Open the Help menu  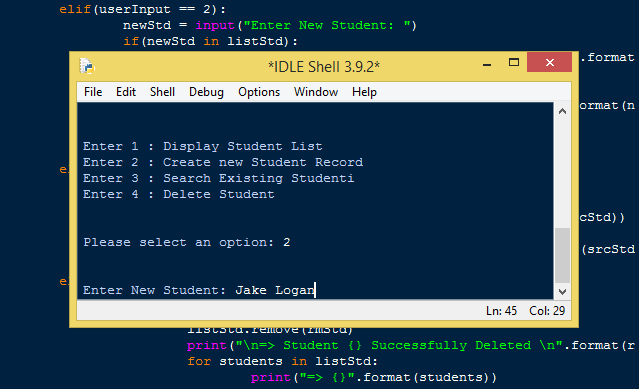point(364,92)
